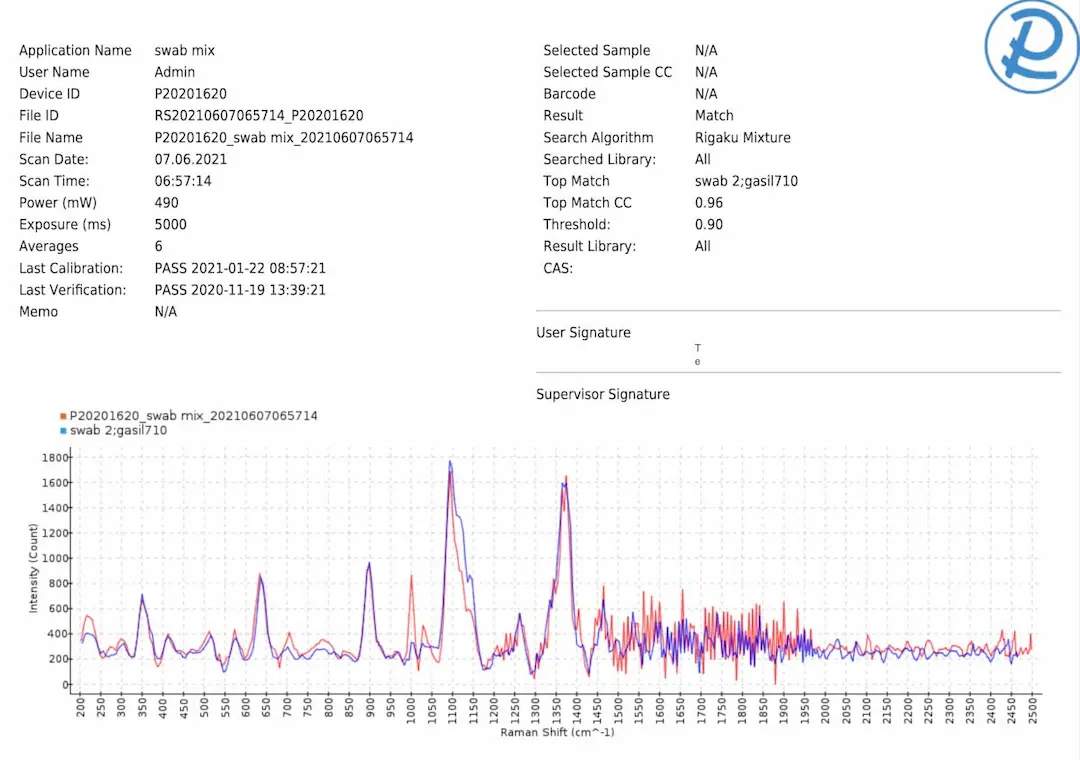Viewport: 1080px width, 760px height.
Task: Click the blue legend swatch for swab 2;gasil710
Action: point(63,431)
